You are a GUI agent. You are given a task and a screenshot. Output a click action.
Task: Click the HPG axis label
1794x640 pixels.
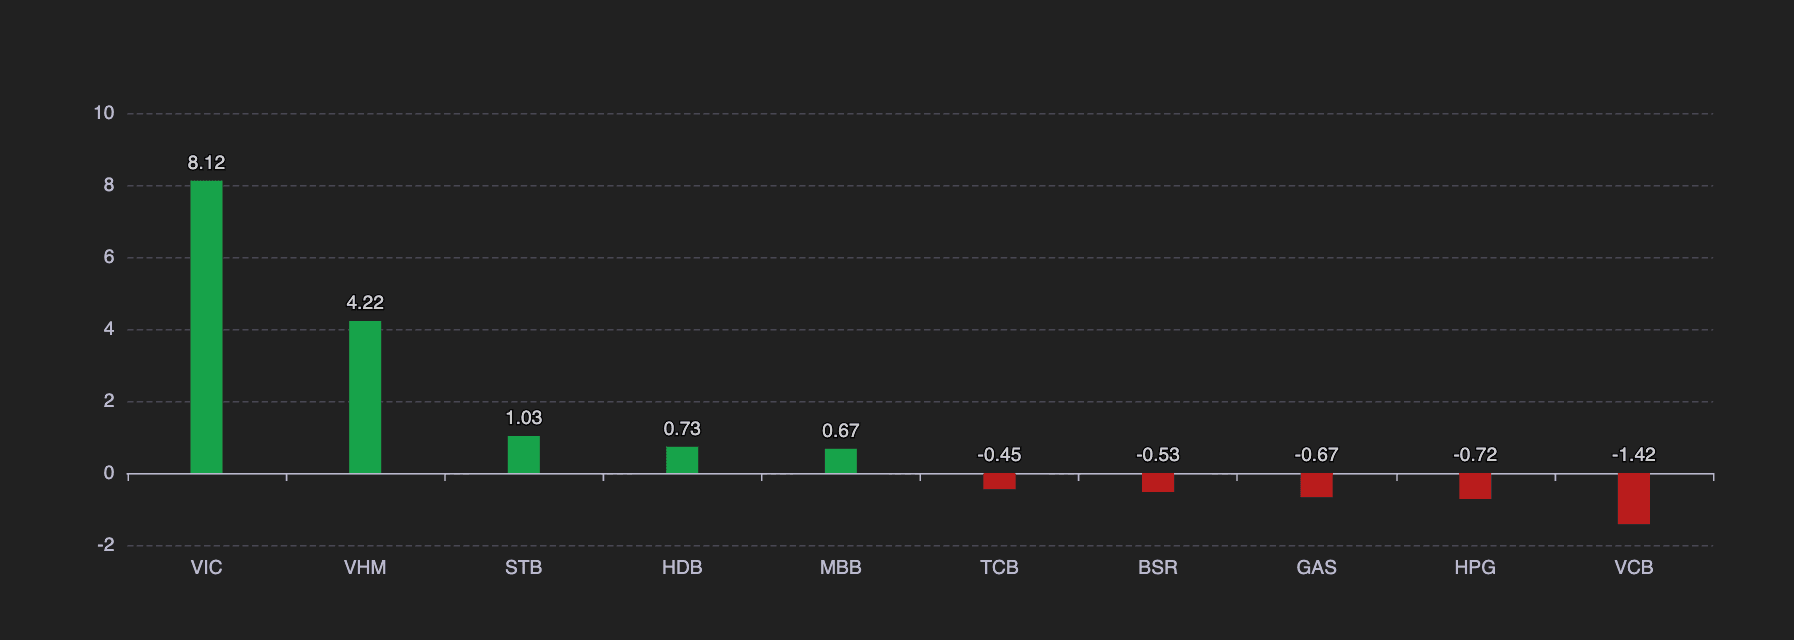1475,568
